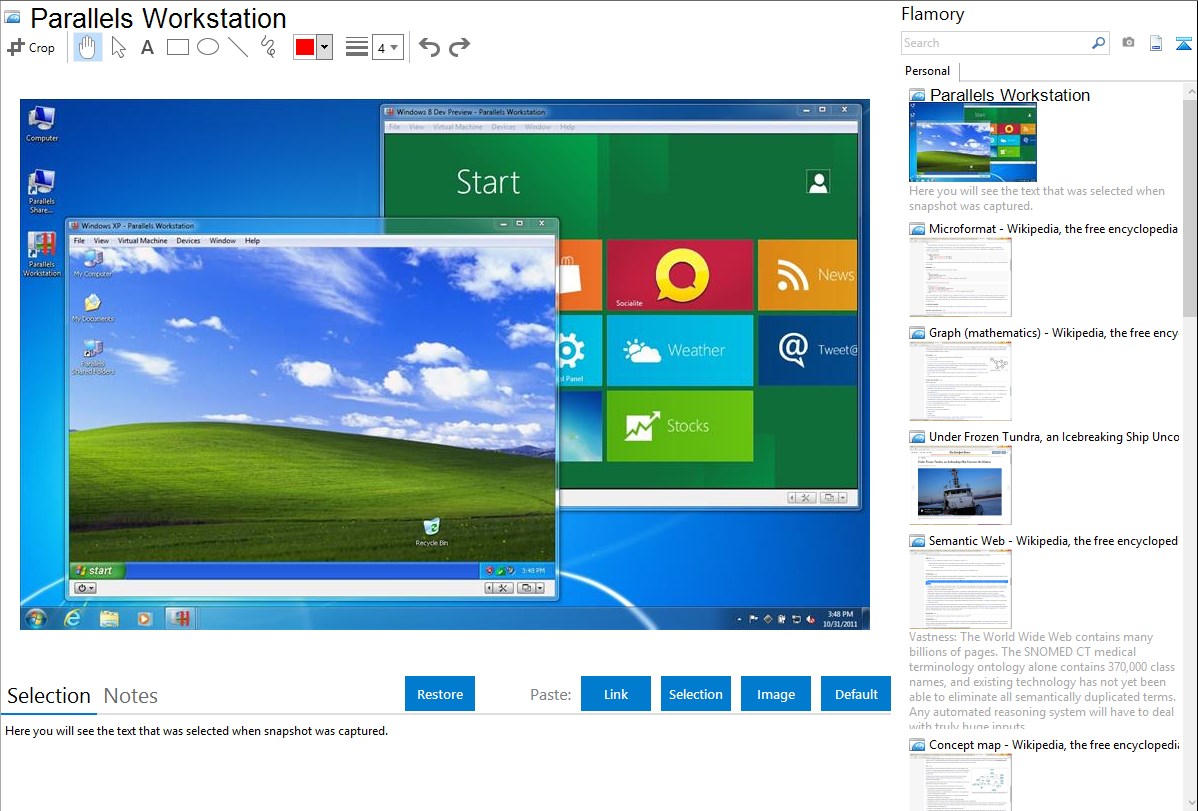Click the Restore button
Viewport: 1198px width, 811px height.
(440, 694)
